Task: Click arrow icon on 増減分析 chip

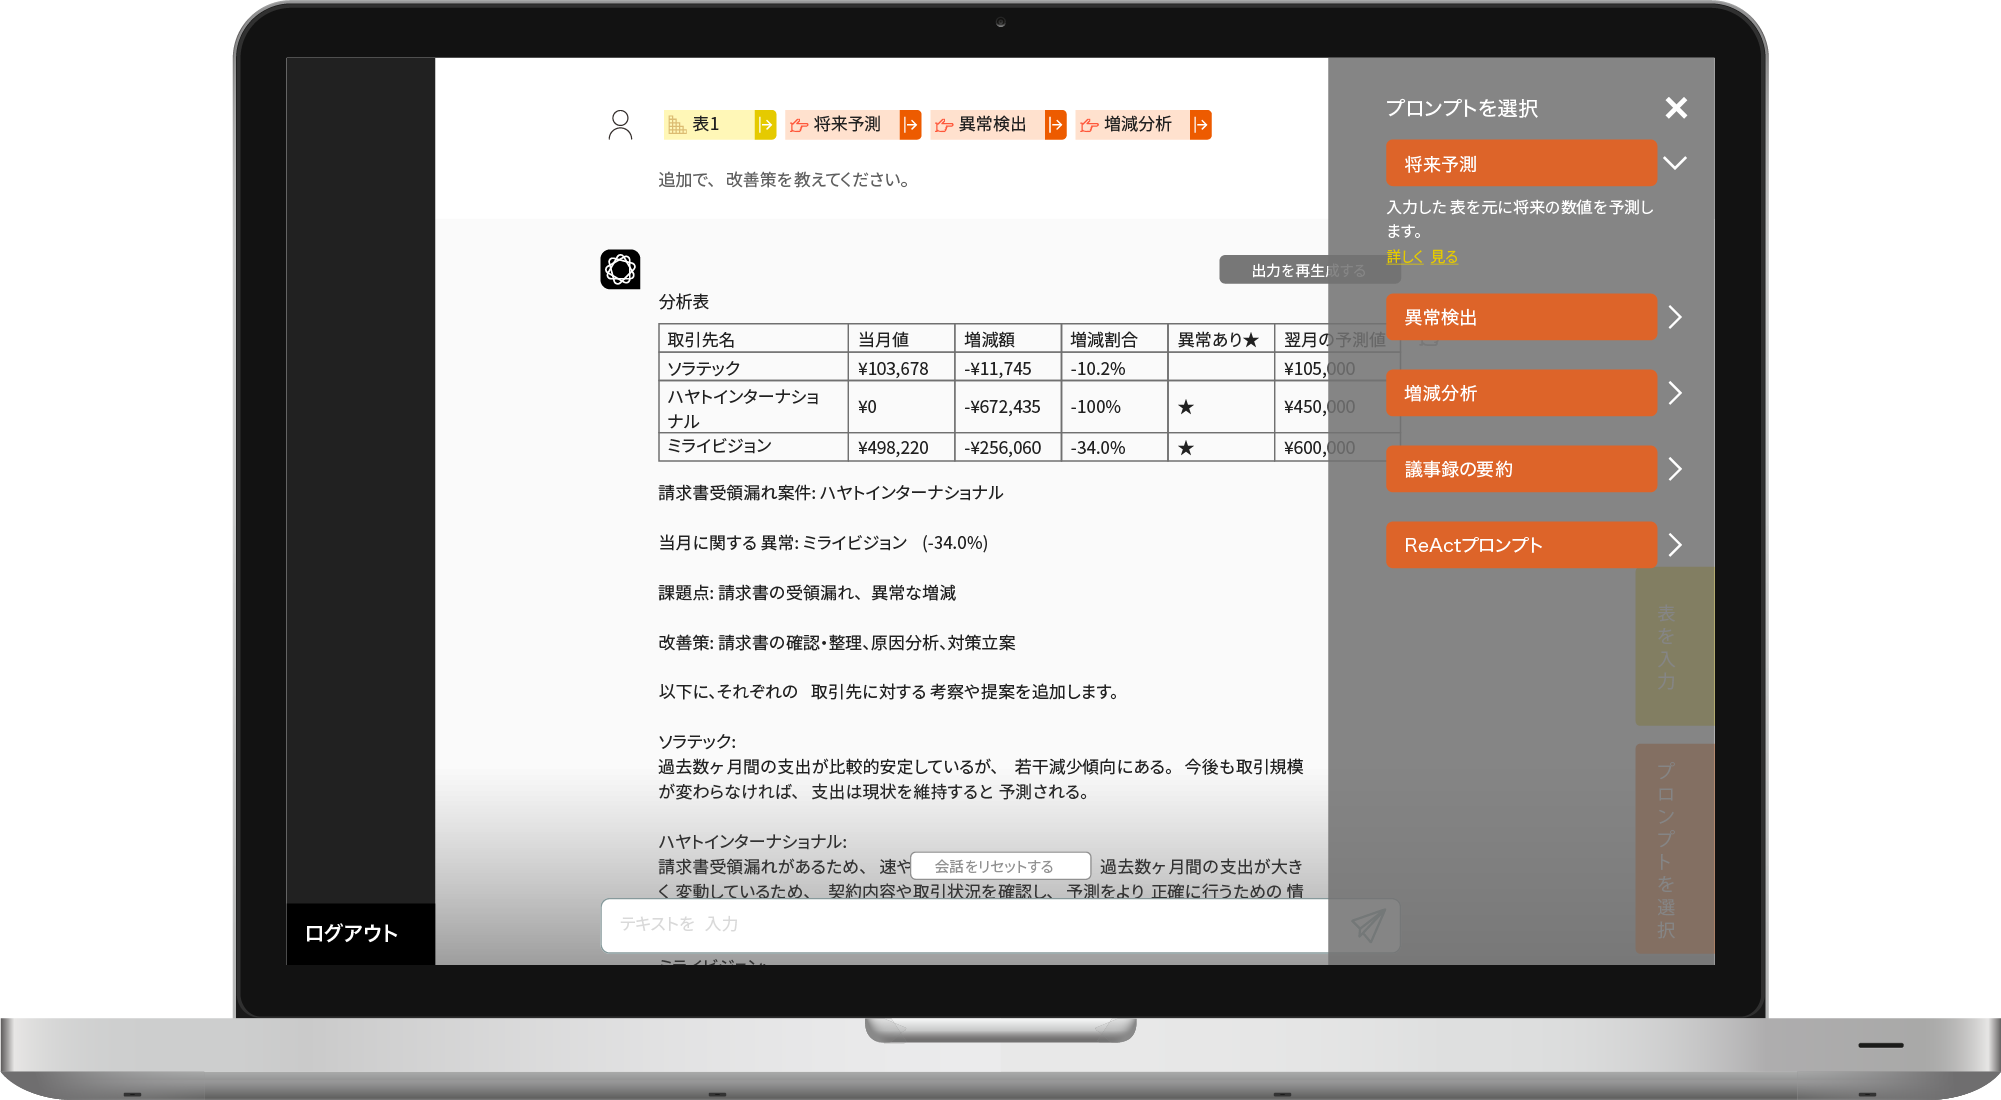Action: pos(1200,125)
